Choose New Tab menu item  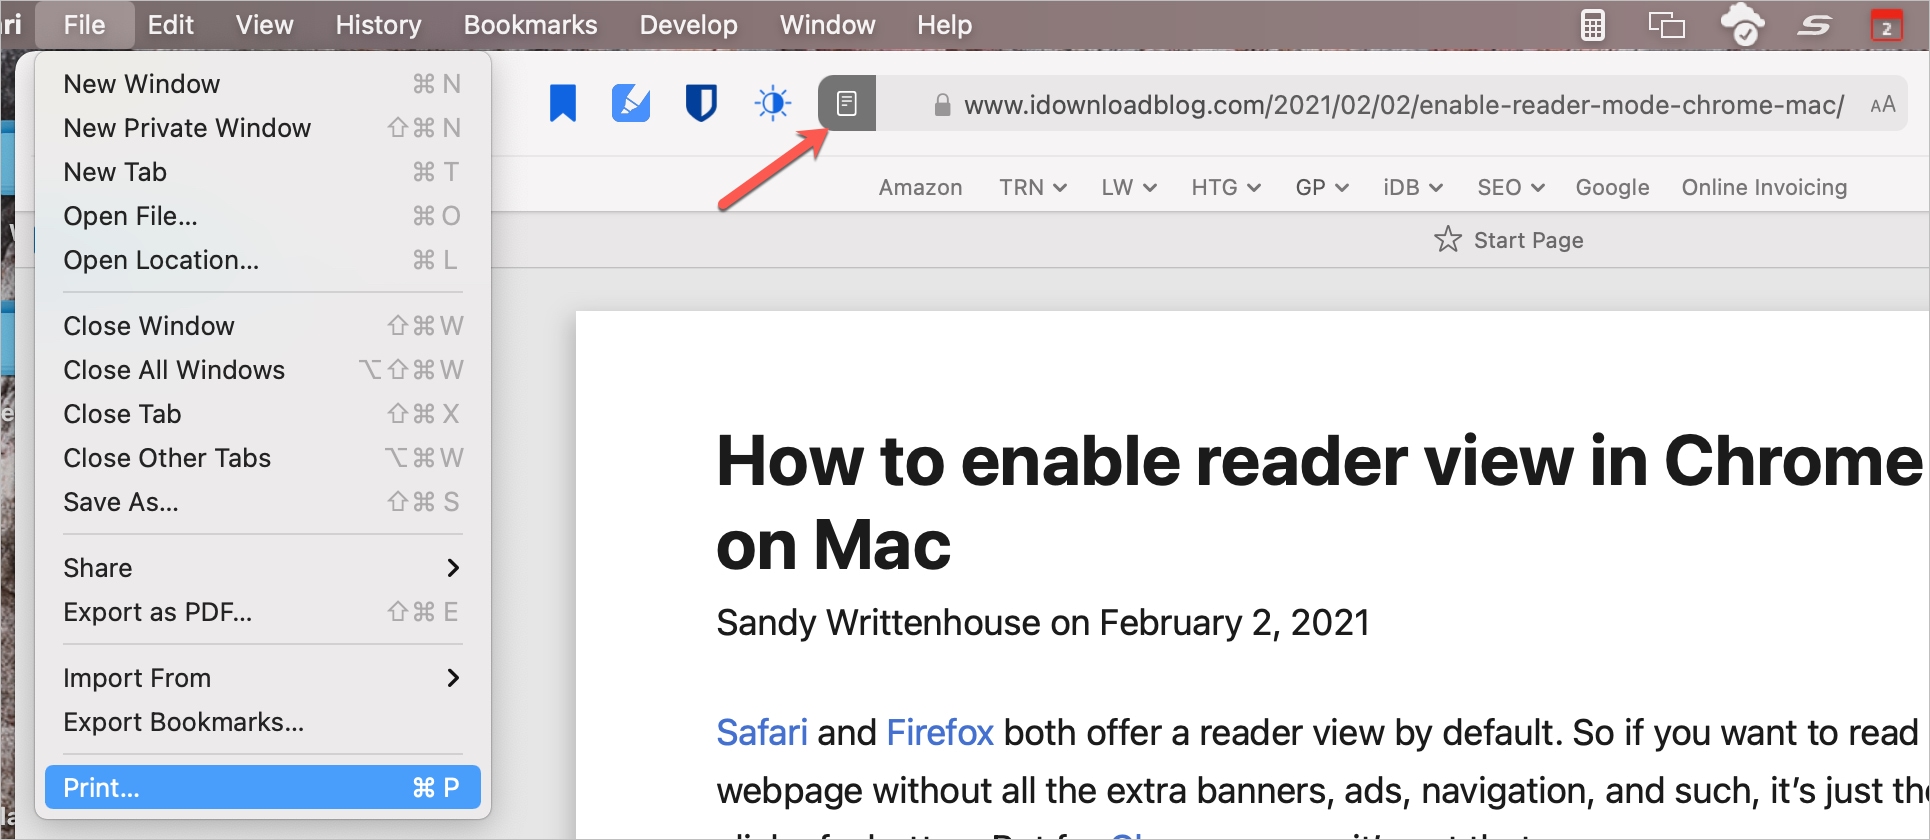[262, 172]
